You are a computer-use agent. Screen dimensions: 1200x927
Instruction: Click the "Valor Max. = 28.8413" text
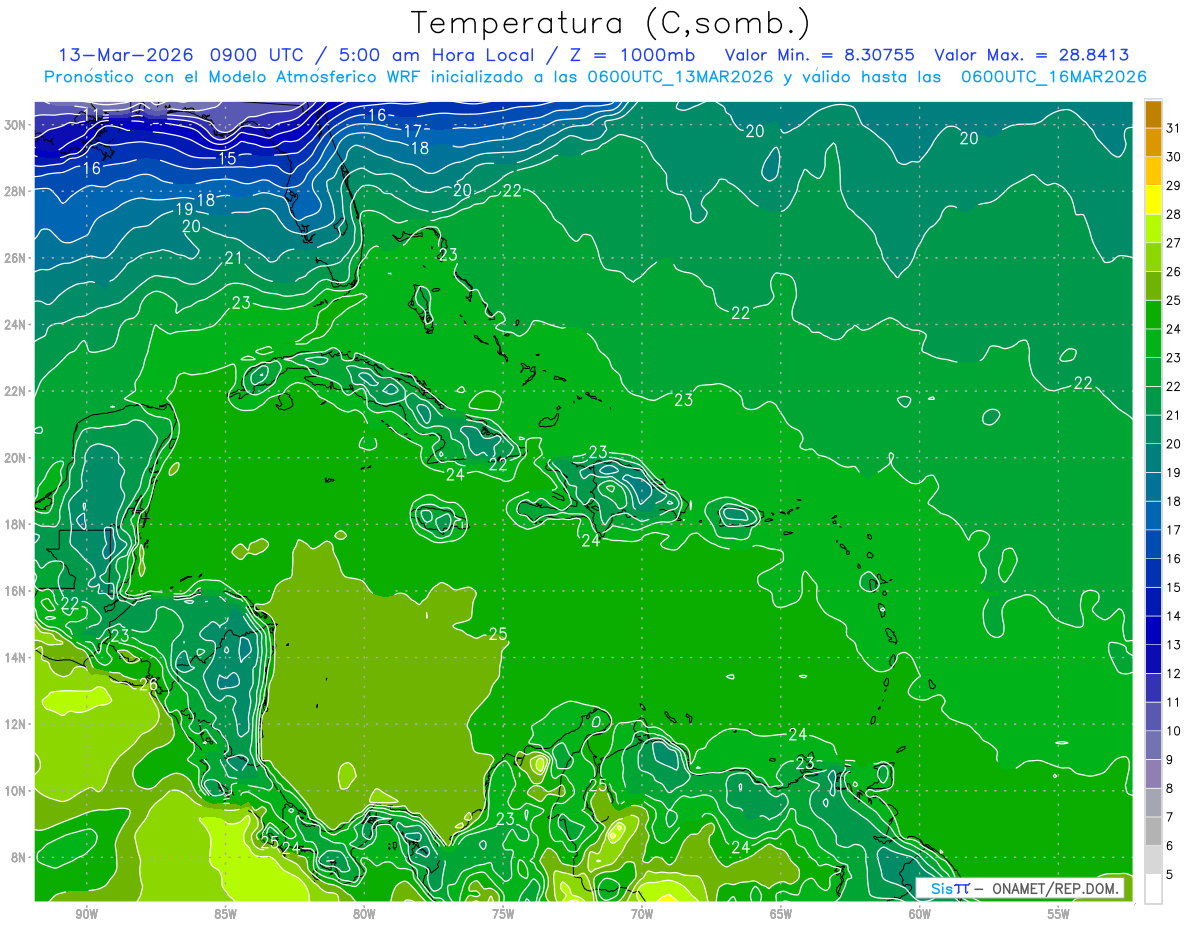[x=1032, y=55]
